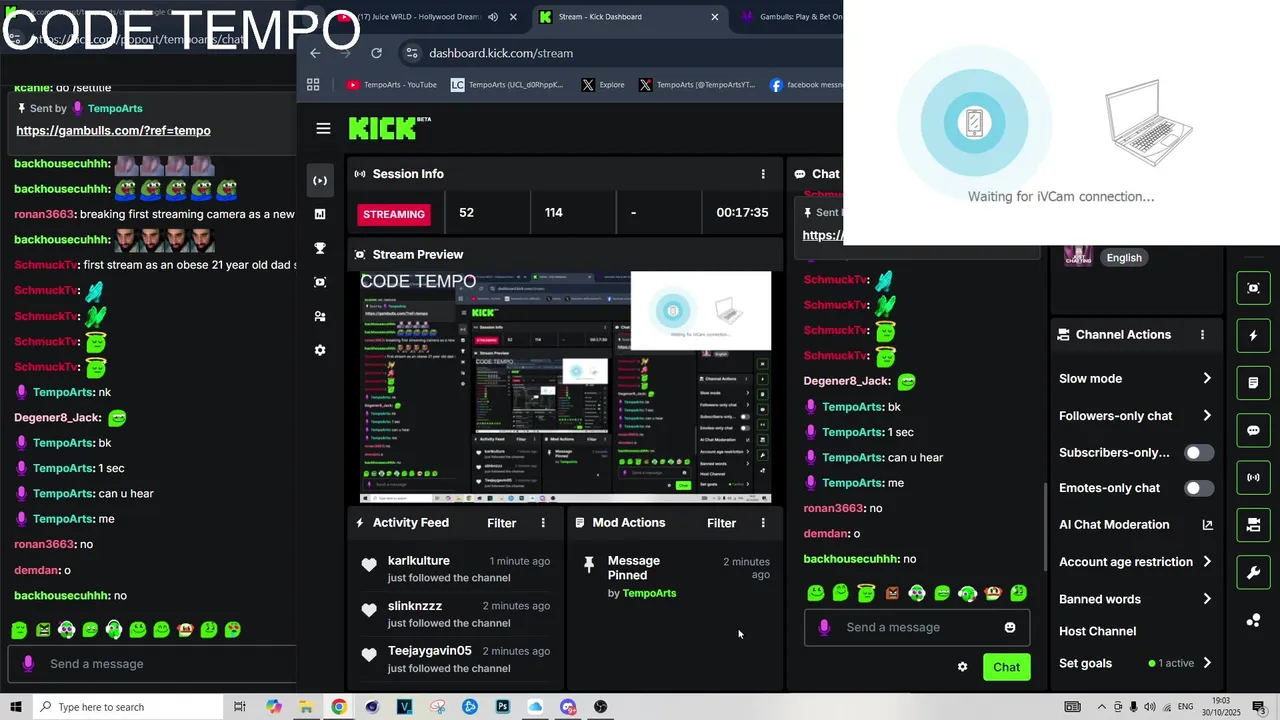Open emoji picker in dashboard chat input
Viewport: 1280px width, 720px height.
pos(1010,627)
